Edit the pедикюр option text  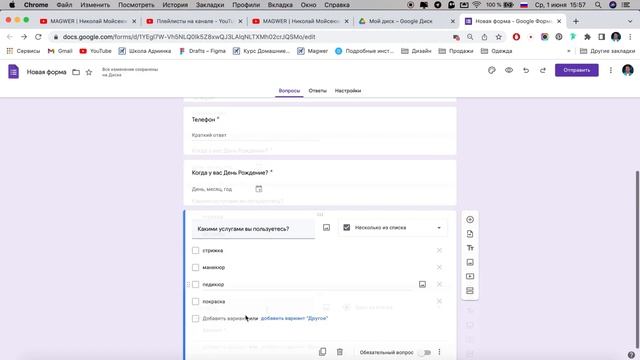click(x=308, y=284)
